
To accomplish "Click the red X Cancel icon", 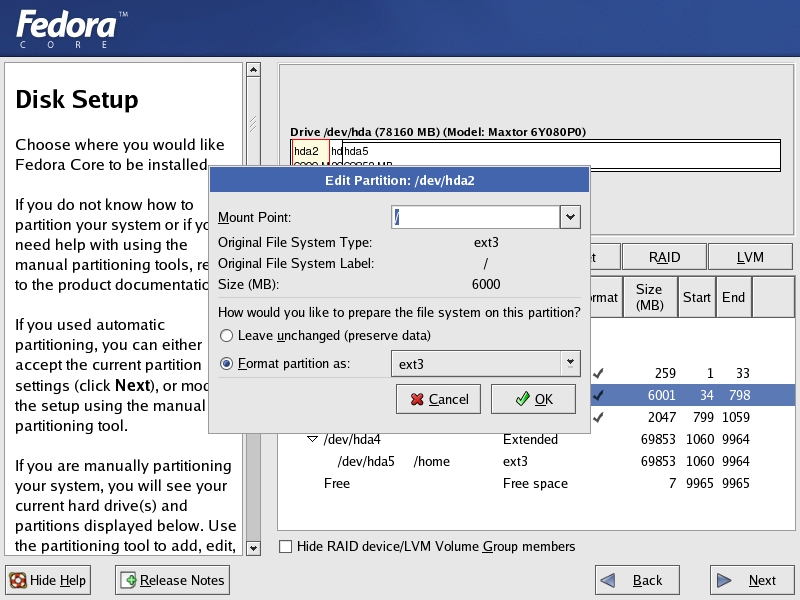I will pyautogui.click(x=417, y=399).
